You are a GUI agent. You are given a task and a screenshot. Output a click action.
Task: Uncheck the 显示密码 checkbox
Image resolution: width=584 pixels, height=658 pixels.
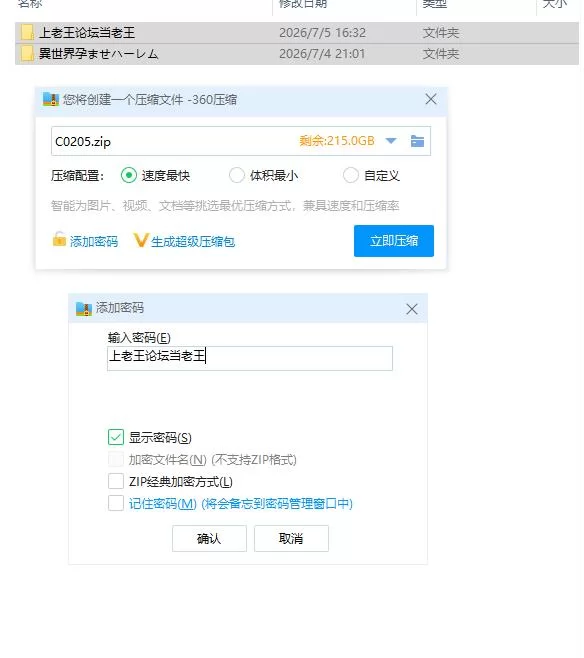click(116, 437)
